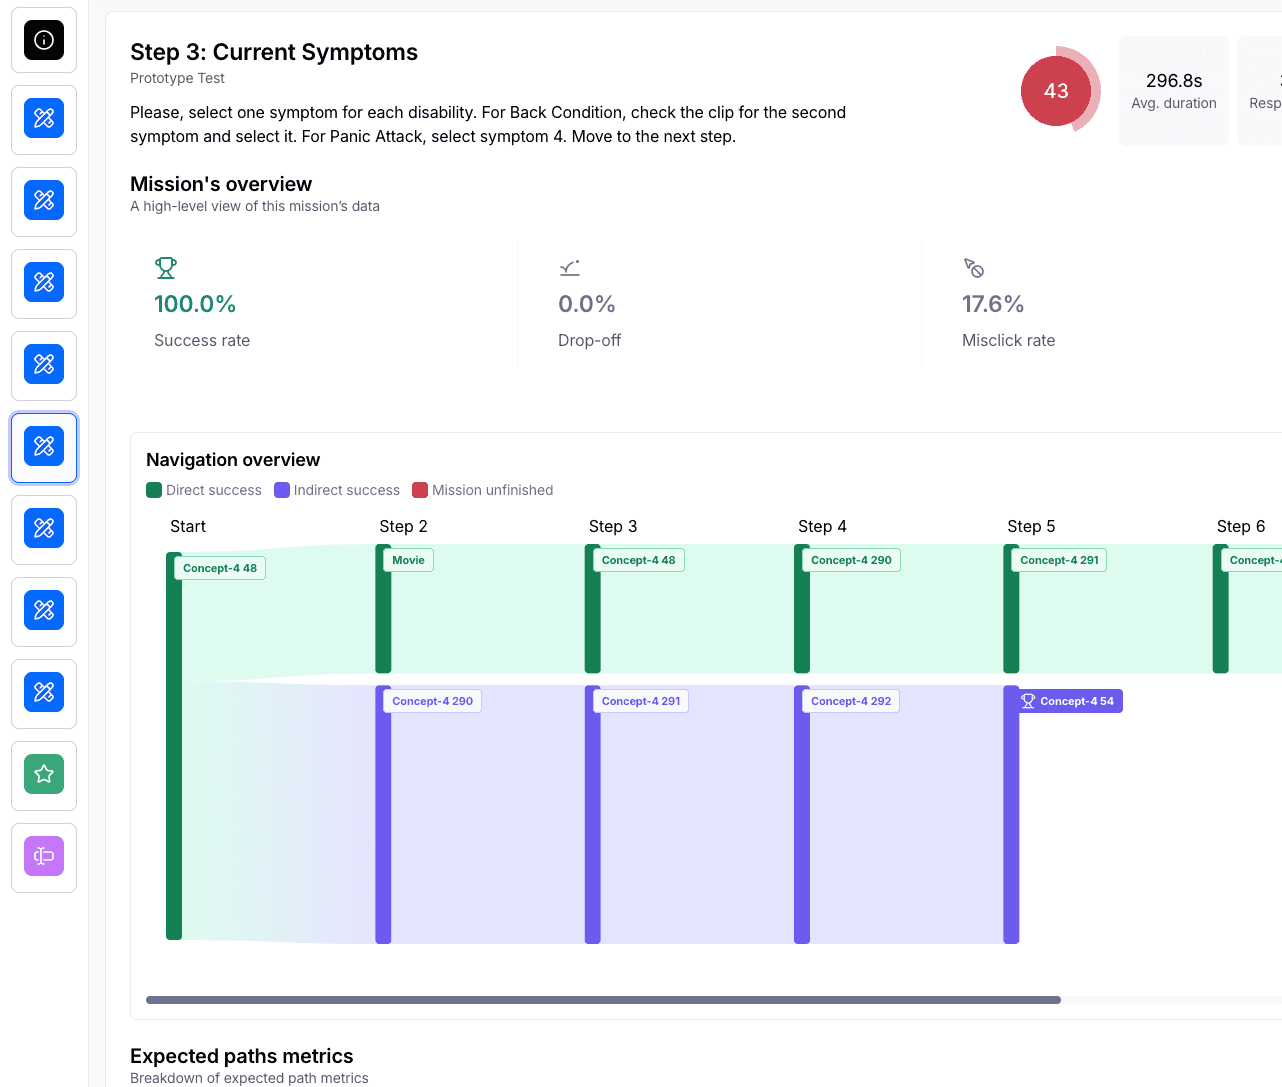Screen dimensions: 1282x1087
Task: Select the Concept-4 292 node label
Action: tap(851, 701)
